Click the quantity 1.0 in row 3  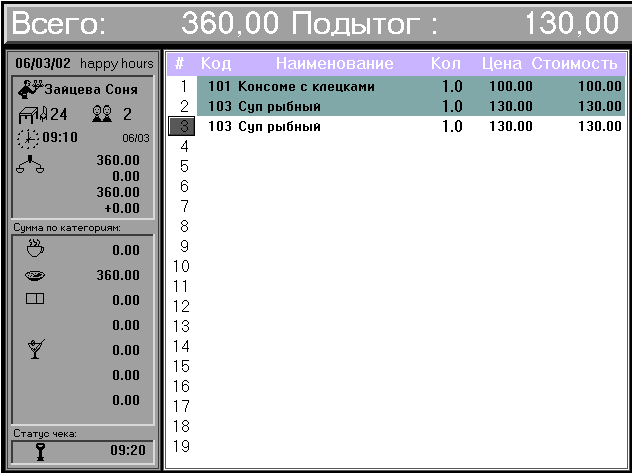(451, 127)
